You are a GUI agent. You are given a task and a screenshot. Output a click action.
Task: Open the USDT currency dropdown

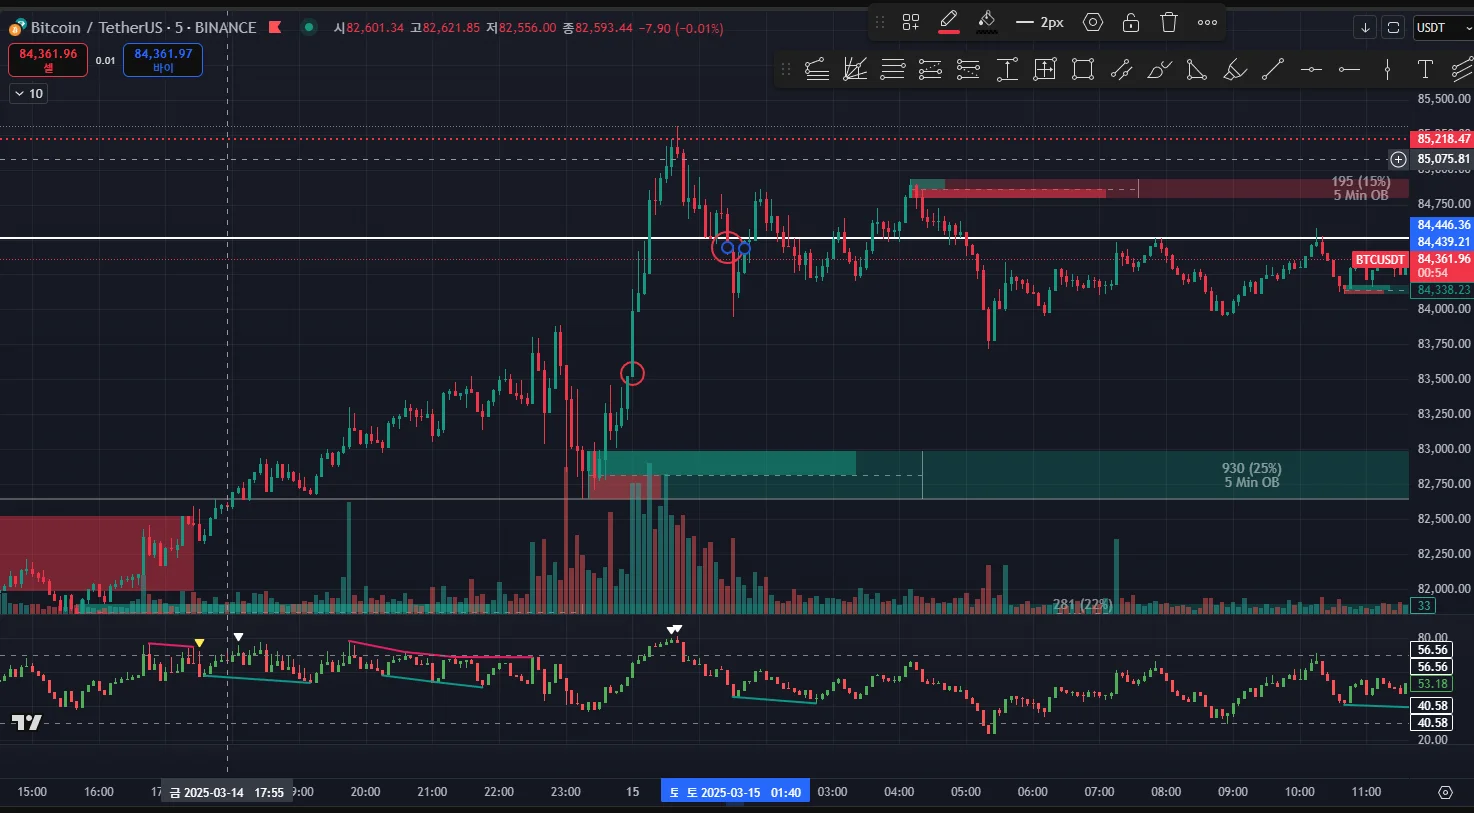[1443, 28]
